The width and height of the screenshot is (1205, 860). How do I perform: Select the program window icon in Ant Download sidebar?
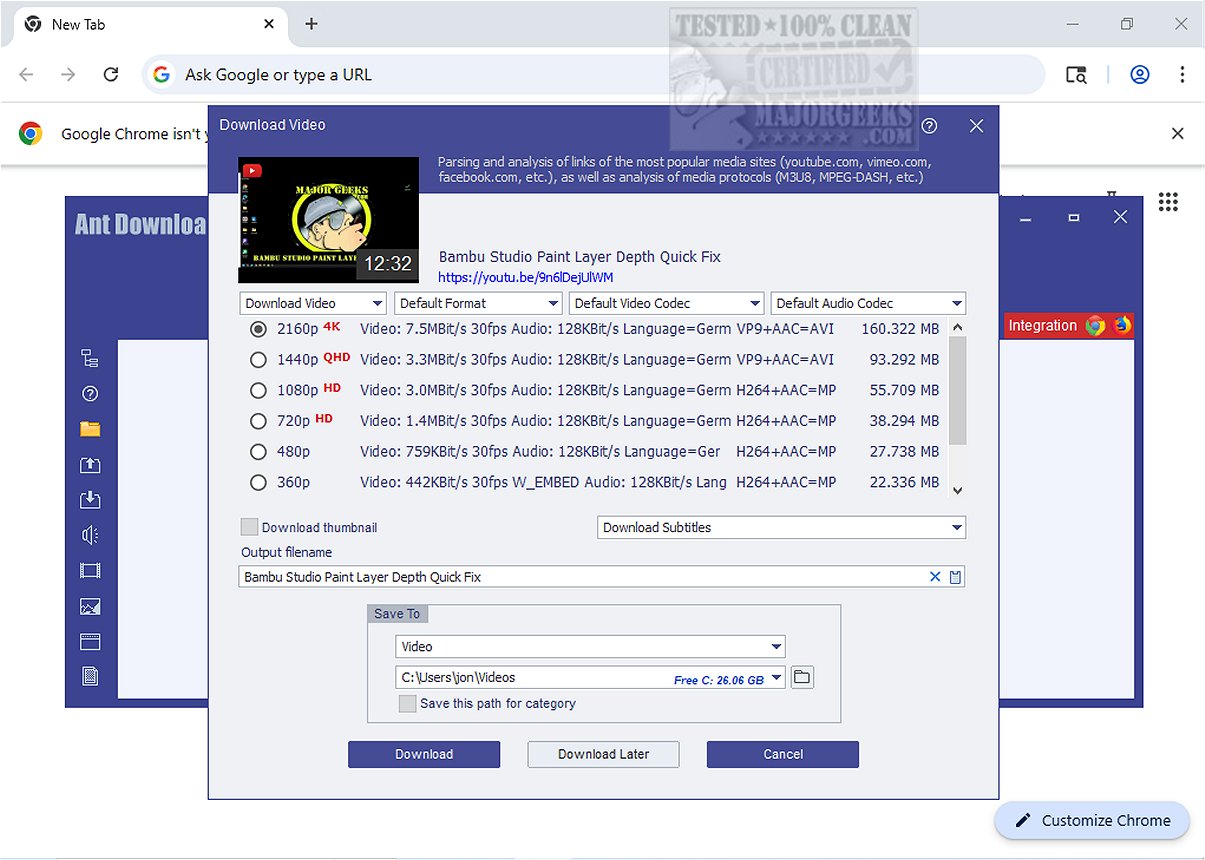point(90,642)
